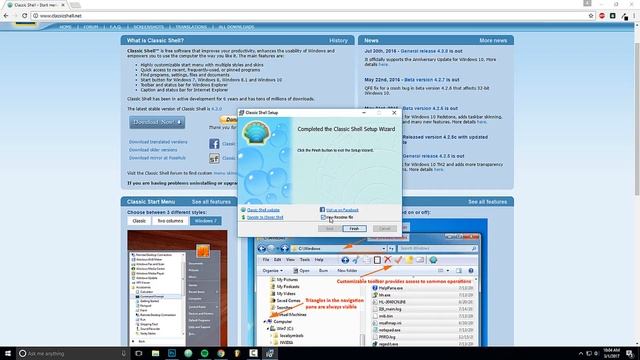Viewport: 640px width, 360px height.
Task: Click the installer icon on the taskbar
Action: pos(269,353)
